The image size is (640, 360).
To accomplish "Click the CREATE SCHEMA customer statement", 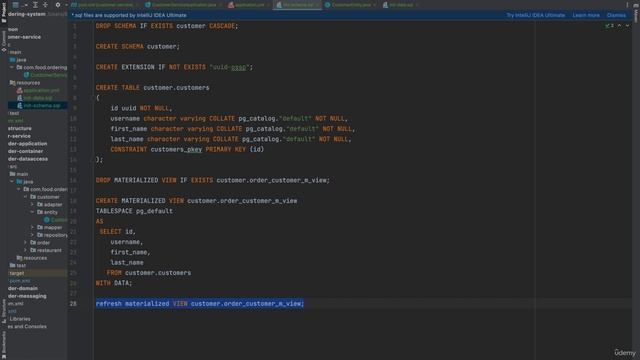I will pos(138,47).
